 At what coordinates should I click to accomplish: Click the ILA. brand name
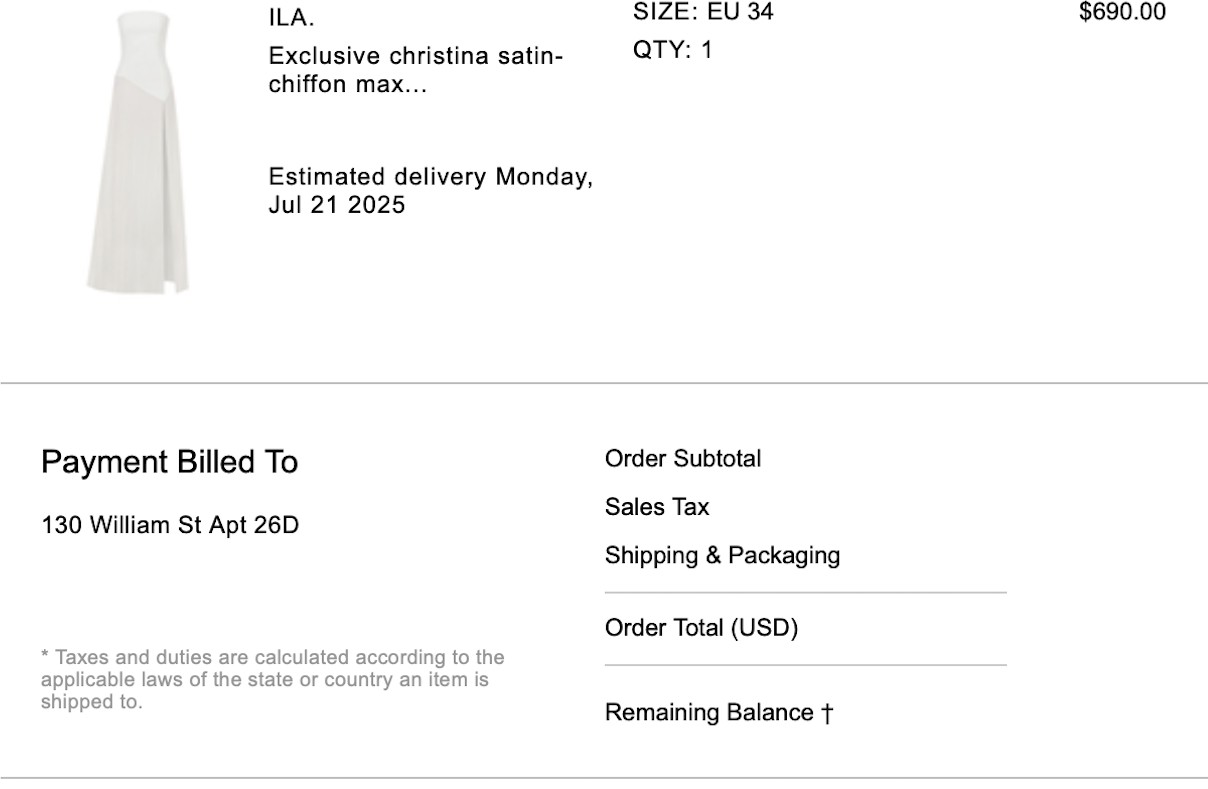[291, 18]
